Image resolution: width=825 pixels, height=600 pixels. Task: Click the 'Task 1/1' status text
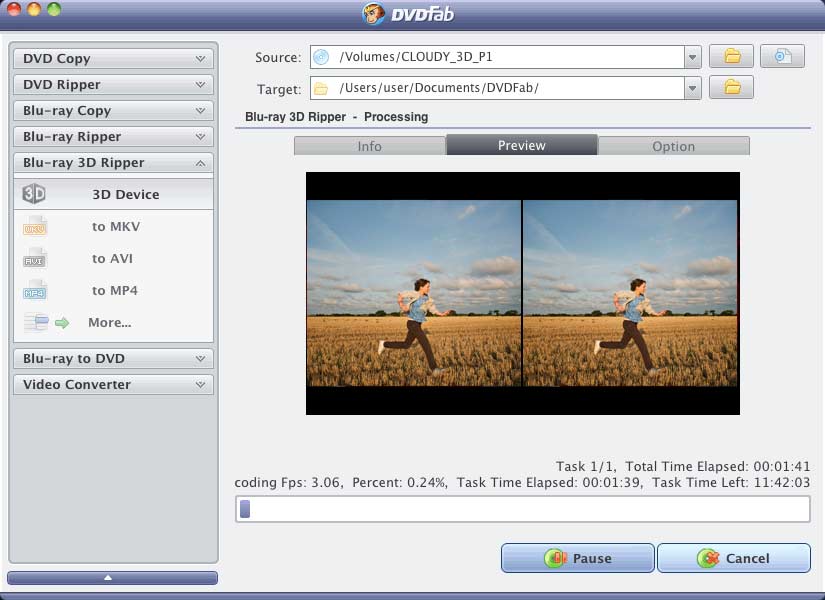[586, 466]
